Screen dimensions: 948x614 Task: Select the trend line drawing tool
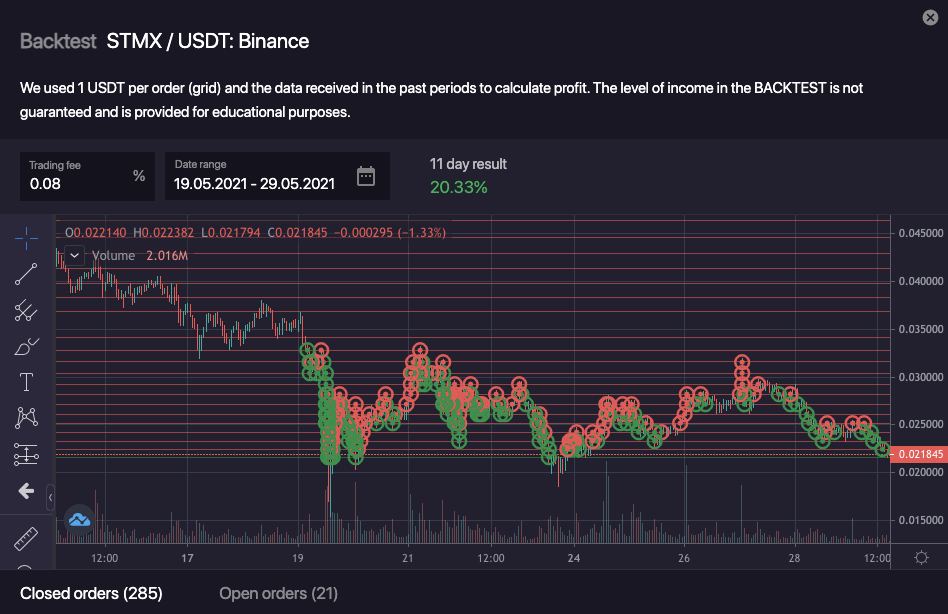click(26, 274)
